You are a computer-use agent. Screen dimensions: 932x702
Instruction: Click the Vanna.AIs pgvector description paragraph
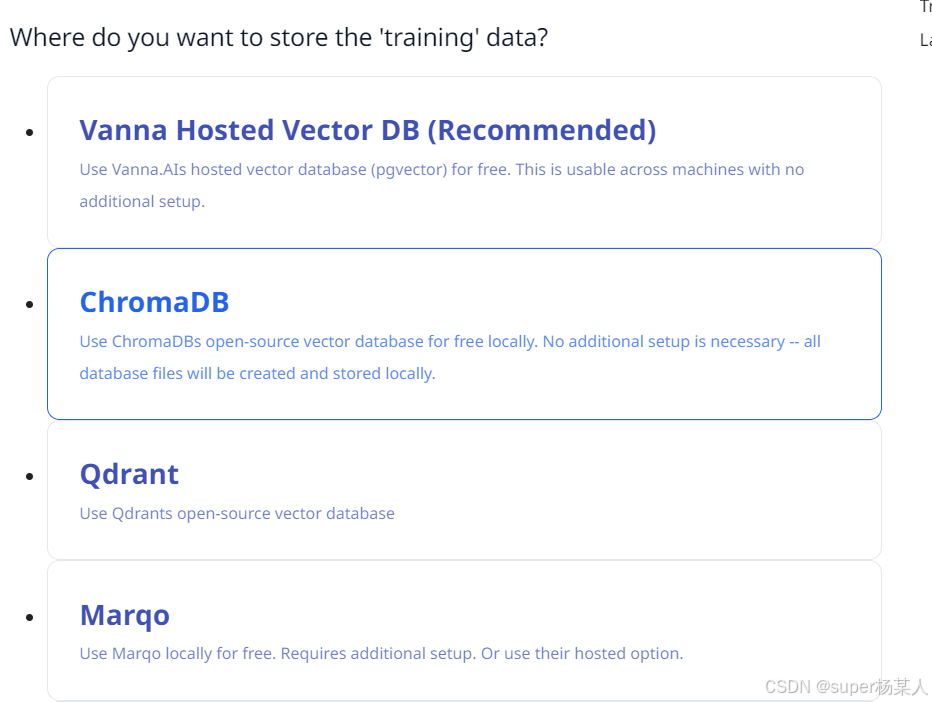click(x=441, y=170)
